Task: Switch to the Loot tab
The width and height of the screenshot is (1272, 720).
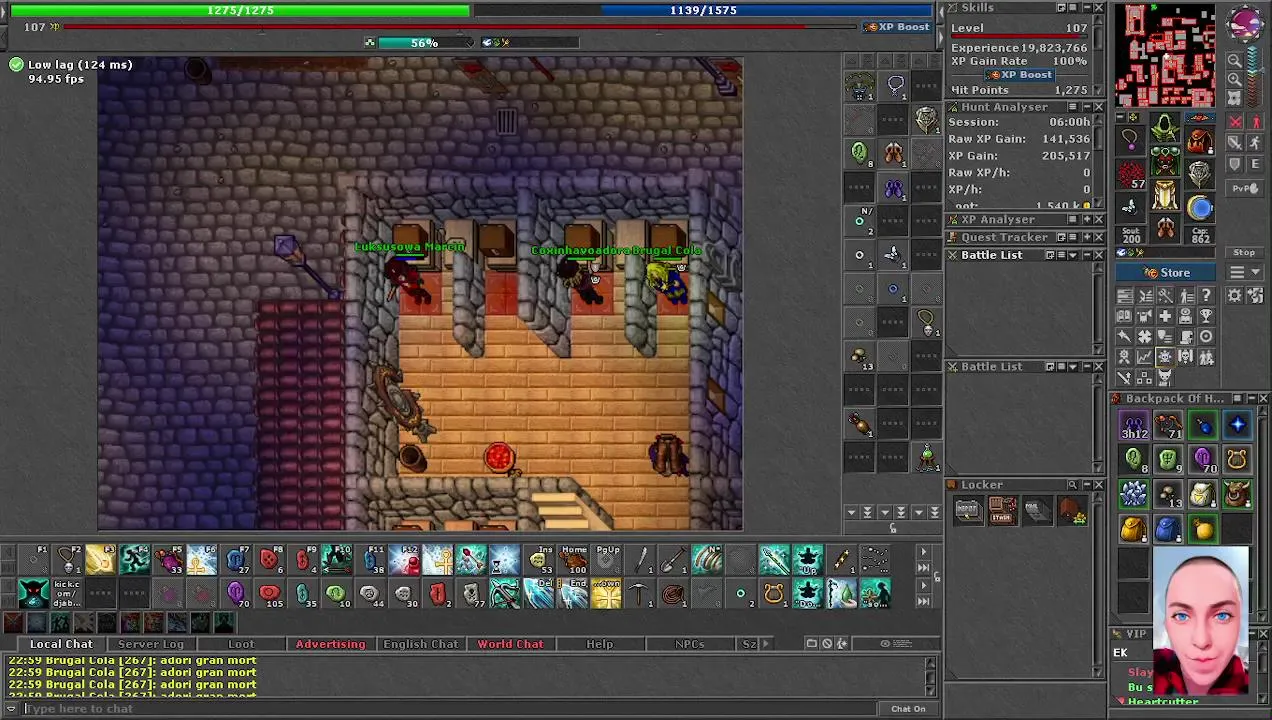Action: [x=241, y=644]
